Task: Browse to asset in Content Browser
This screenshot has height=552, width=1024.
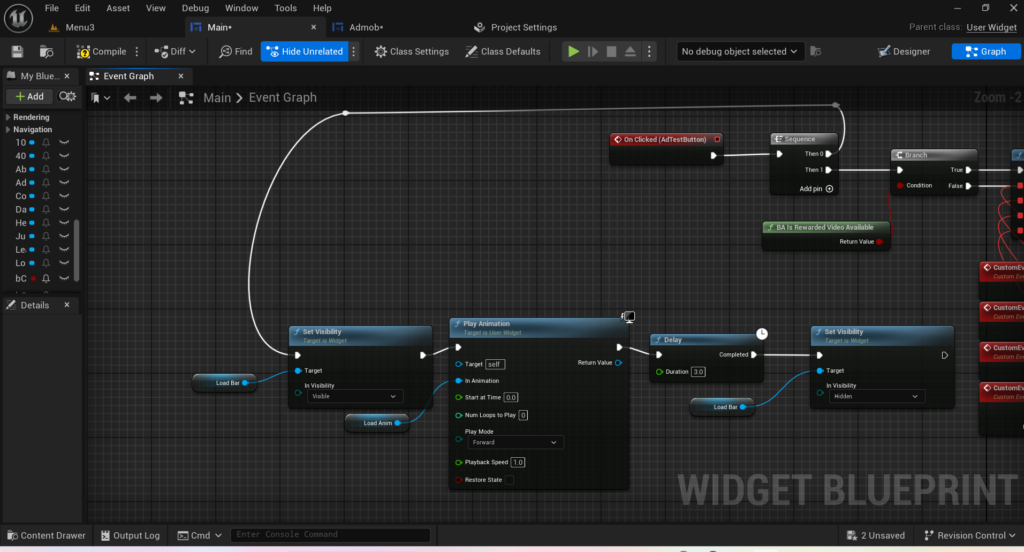Action: coord(46,52)
